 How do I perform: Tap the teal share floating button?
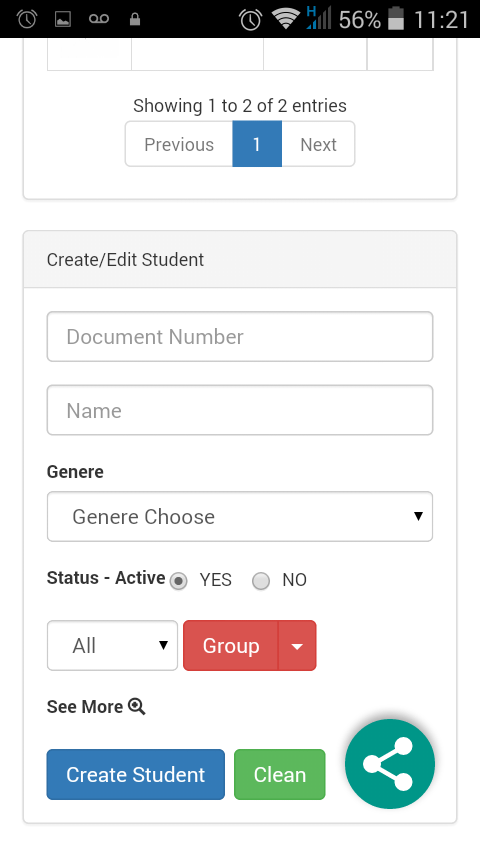tap(390, 764)
